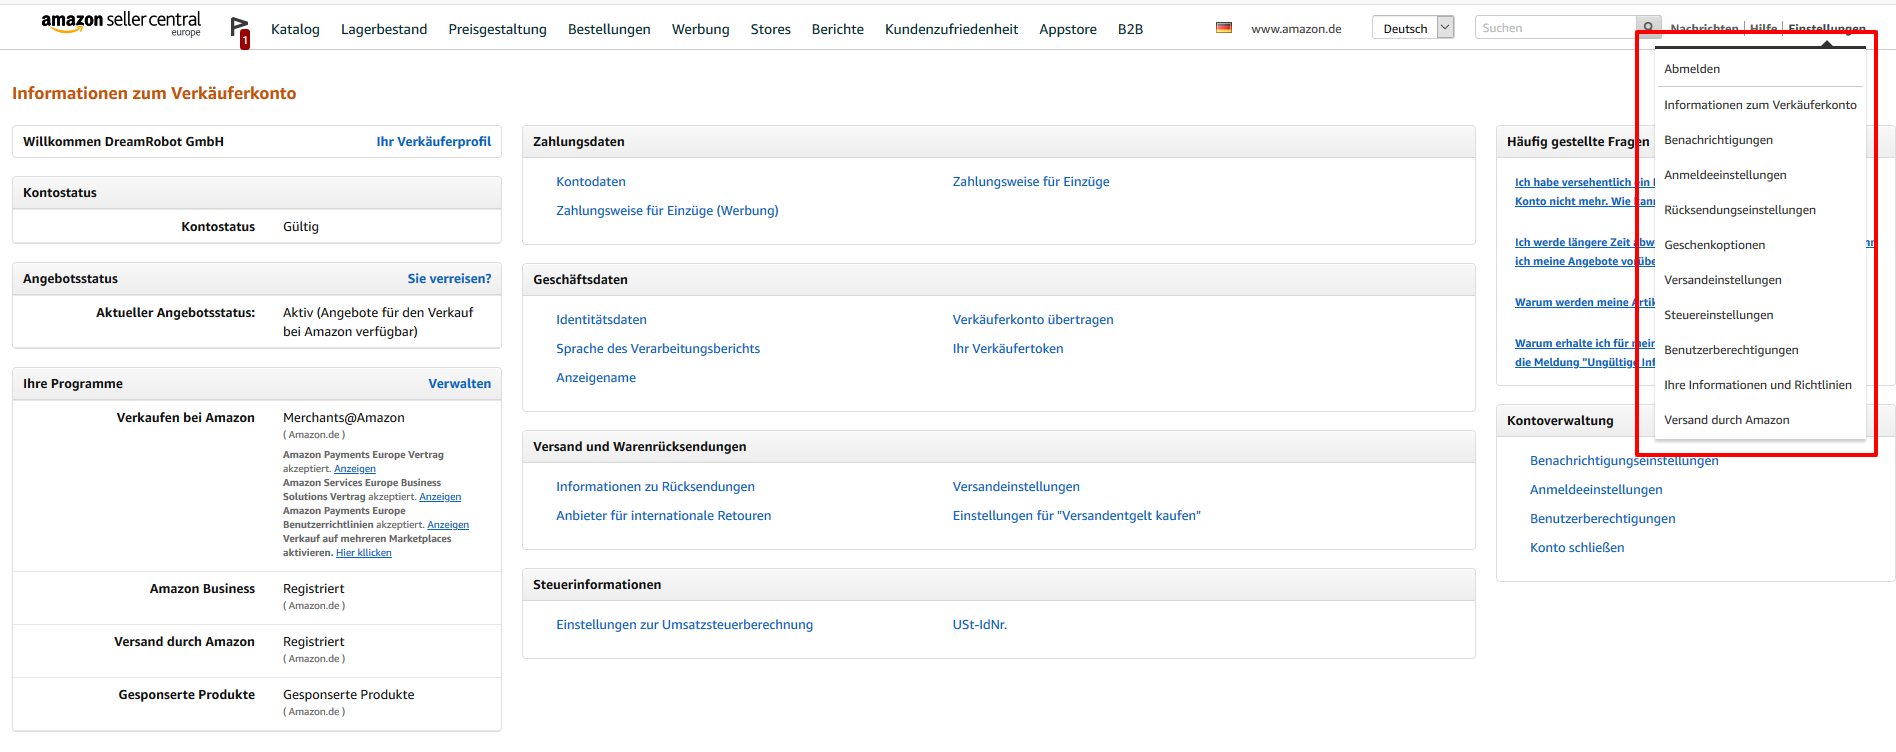Select Steuereinstellungen menu entry
Image resolution: width=1896 pixels, height=752 pixels.
pyautogui.click(x=1719, y=315)
